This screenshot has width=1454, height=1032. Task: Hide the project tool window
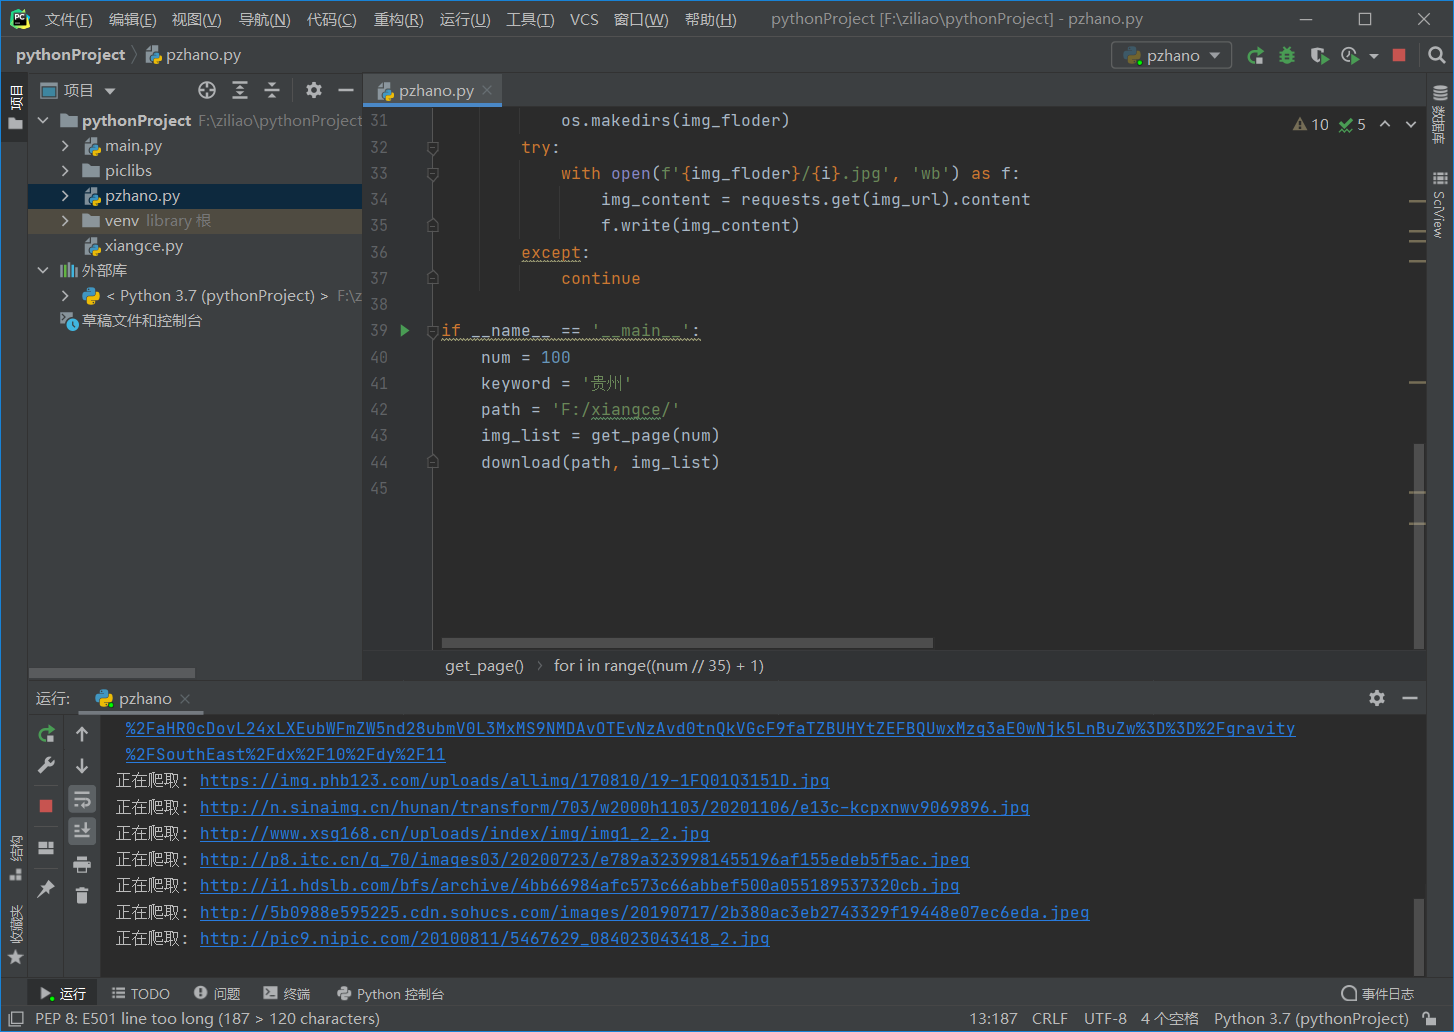[346, 91]
